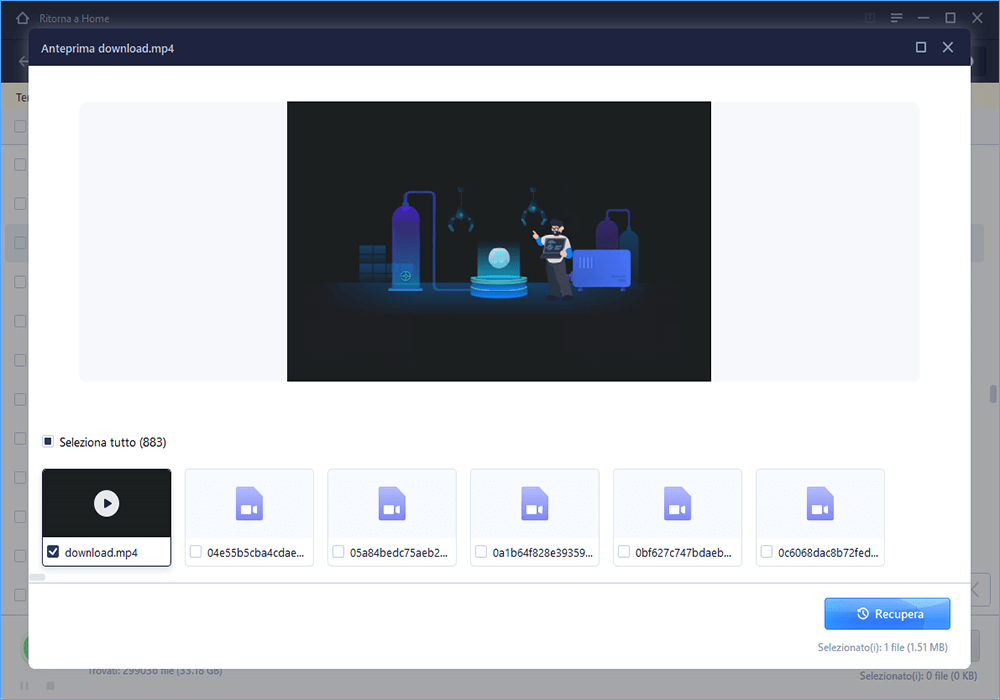Click the Ritorna a Home icon
1000x700 pixels.
[x=22, y=18]
